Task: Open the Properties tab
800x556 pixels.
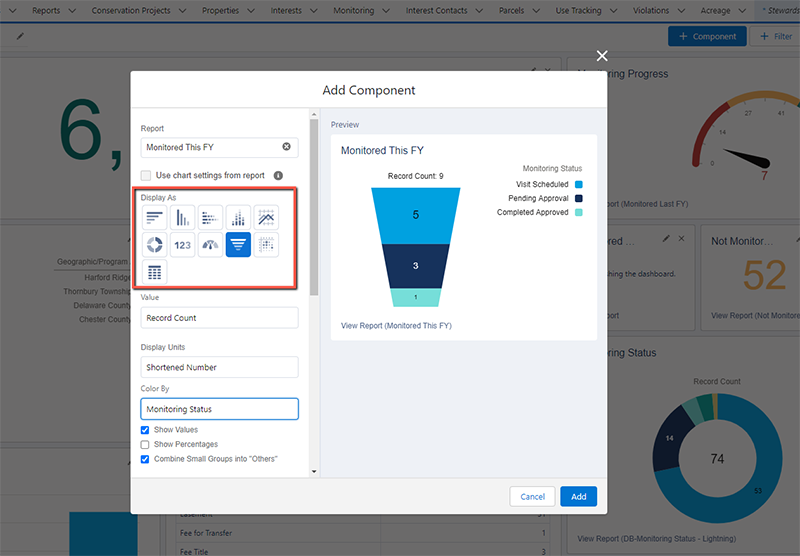Action: pyautogui.click(x=220, y=11)
